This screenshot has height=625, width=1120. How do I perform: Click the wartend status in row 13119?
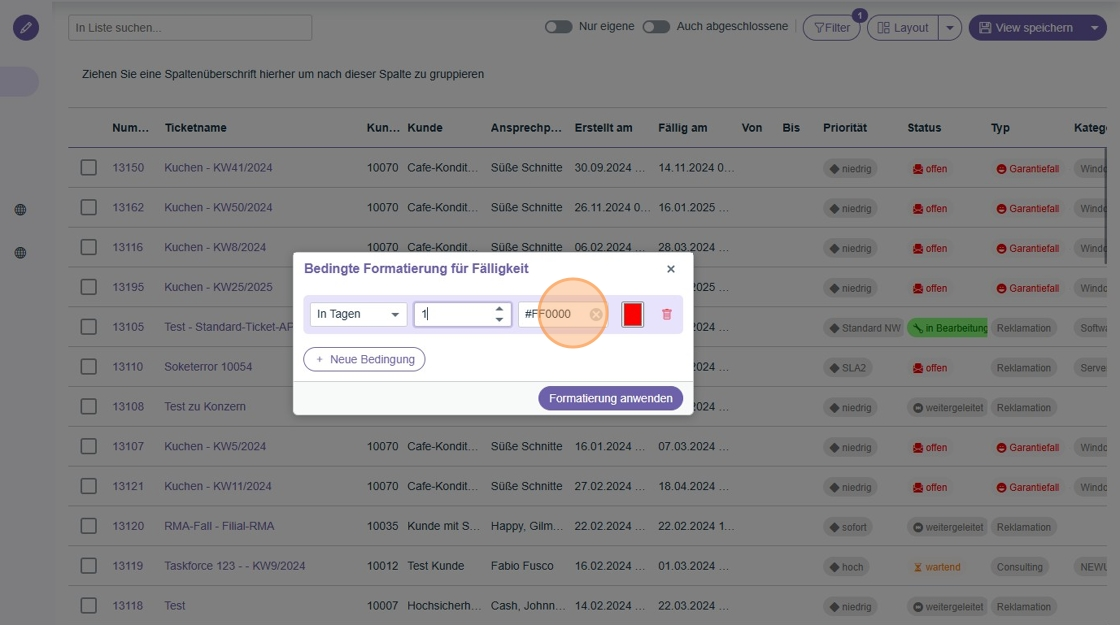point(936,567)
